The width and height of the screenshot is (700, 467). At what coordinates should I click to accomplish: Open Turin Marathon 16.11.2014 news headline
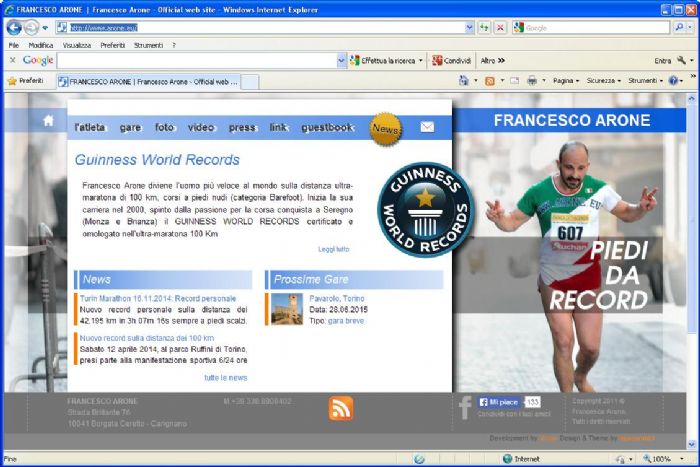pyautogui.click(x=158, y=298)
